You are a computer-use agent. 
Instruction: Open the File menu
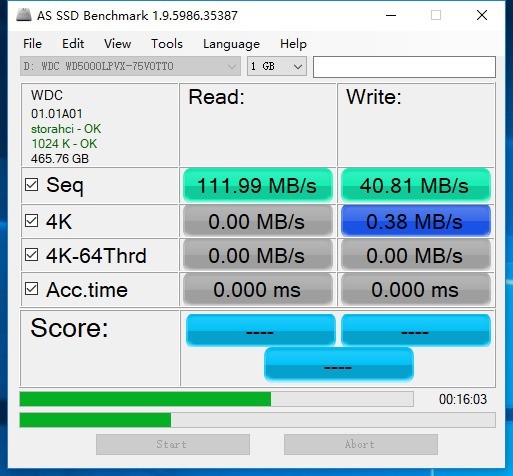pos(32,44)
